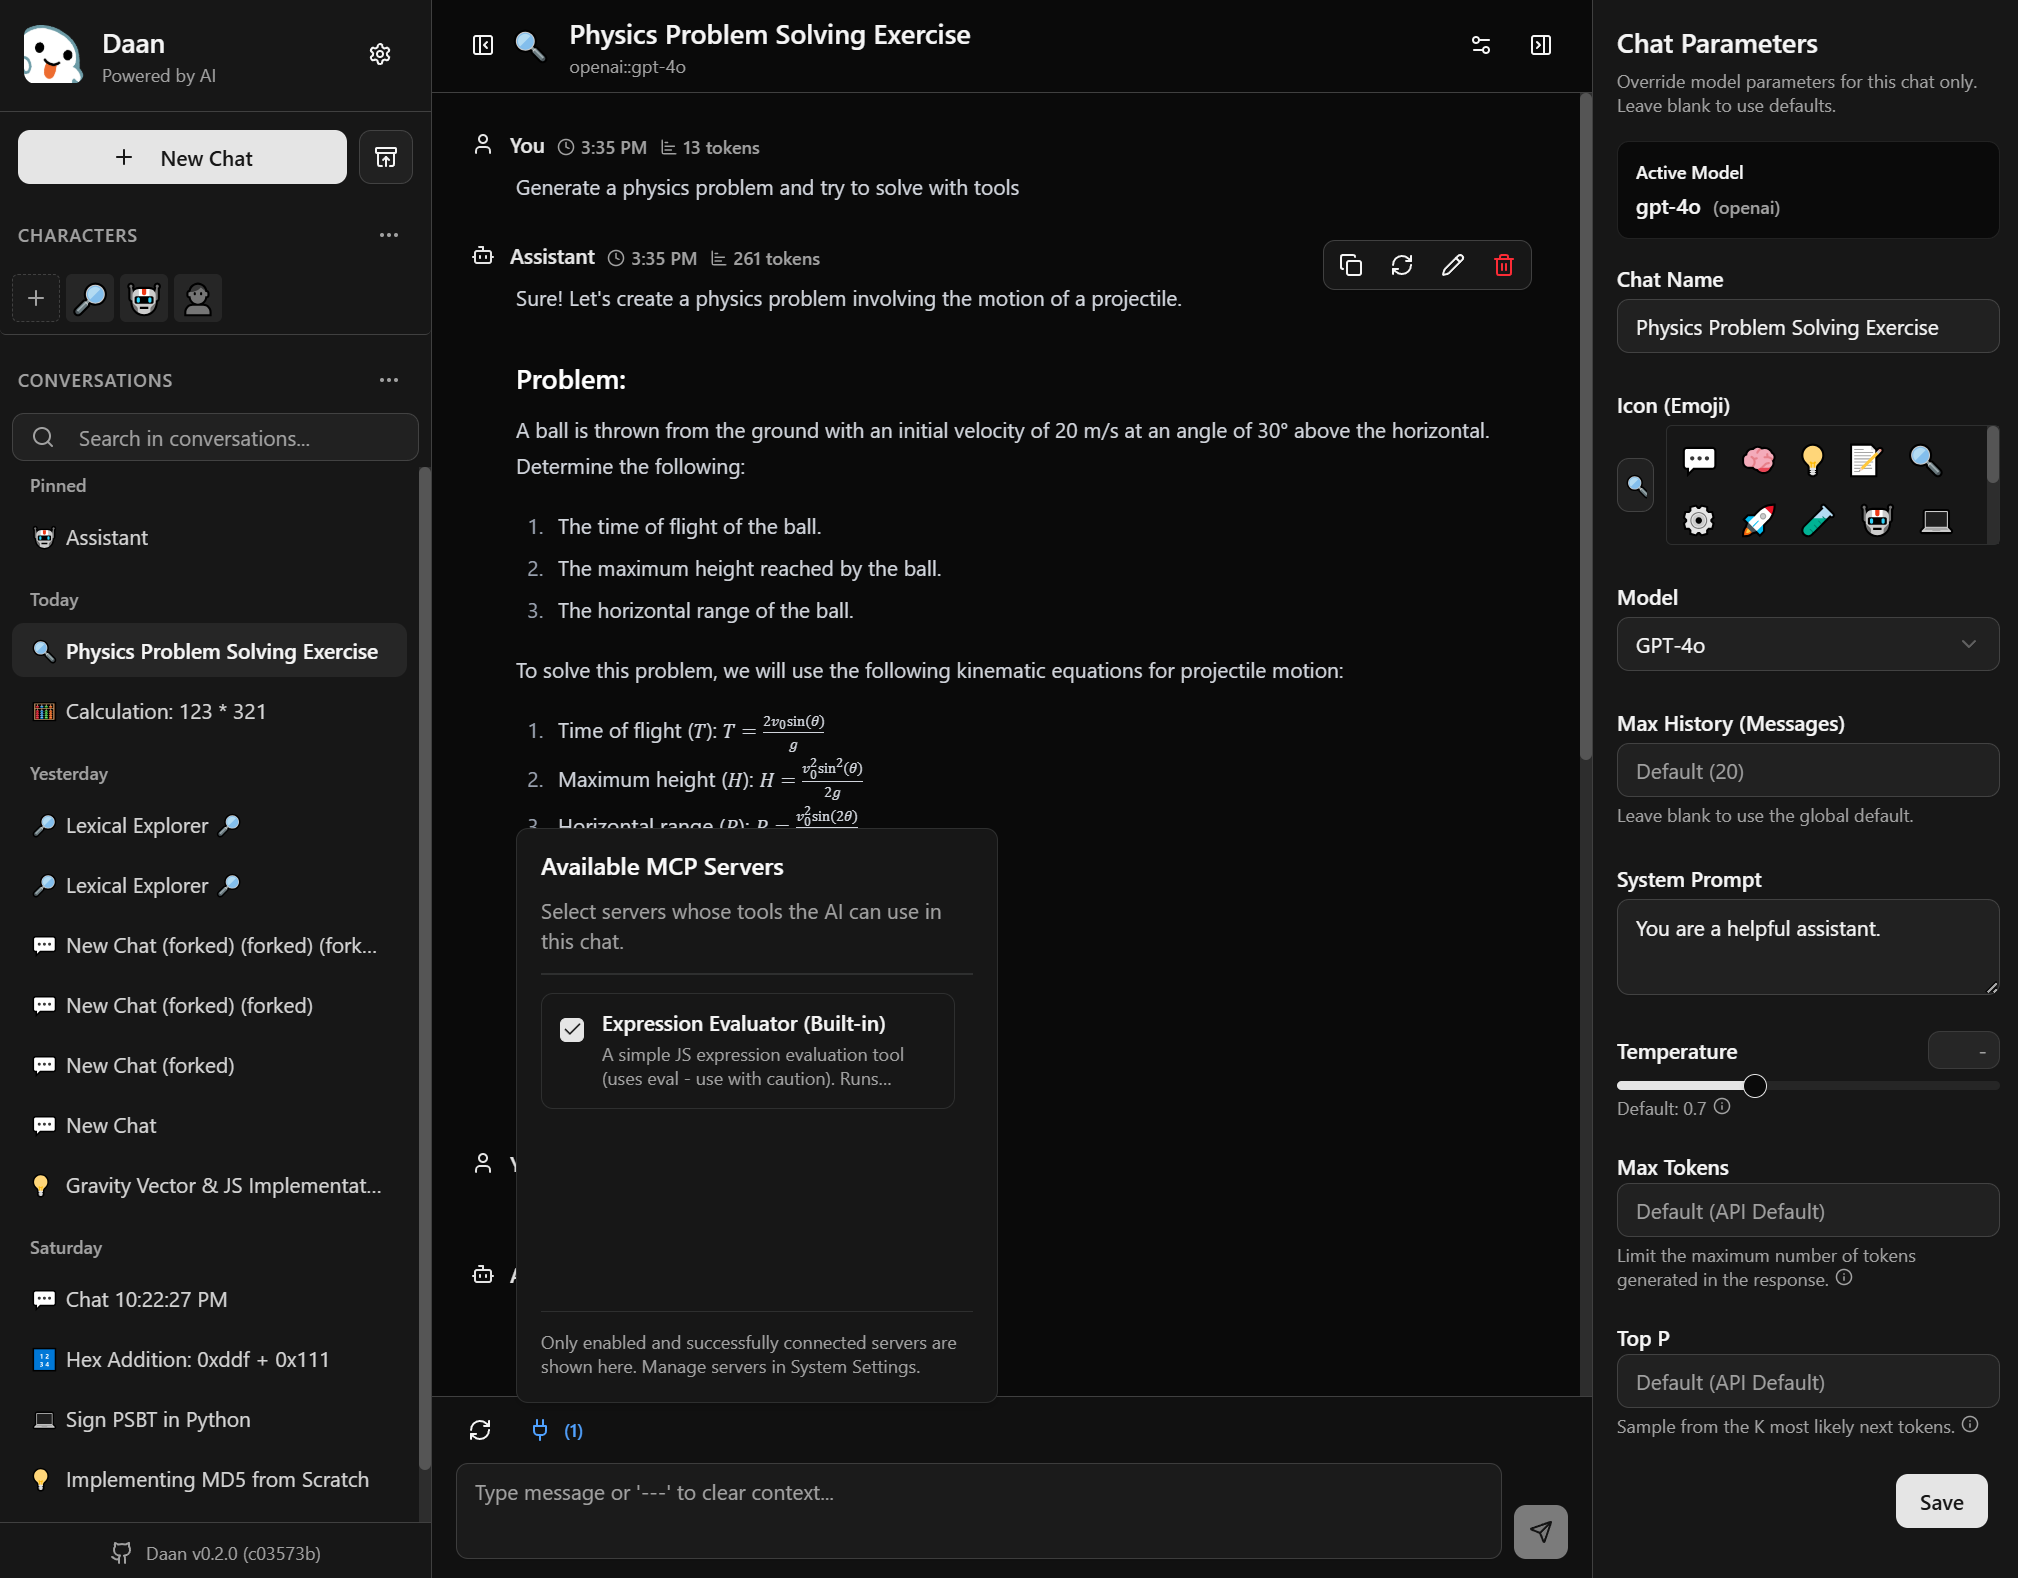Click the send message paper plane
Image resolution: width=2018 pixels, height=1578 pixels.
[x=1540, y=1531]
